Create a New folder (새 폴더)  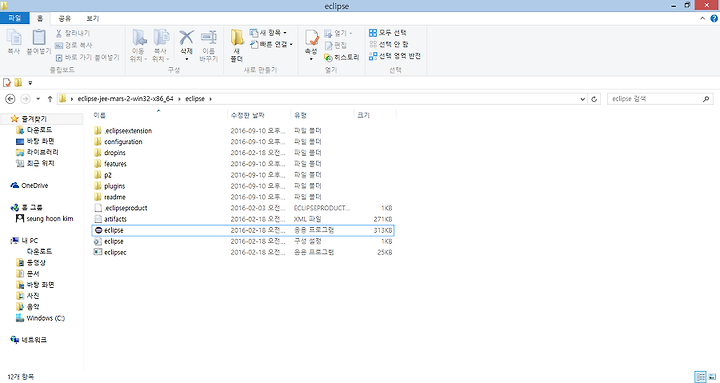[x=237, y=45]
